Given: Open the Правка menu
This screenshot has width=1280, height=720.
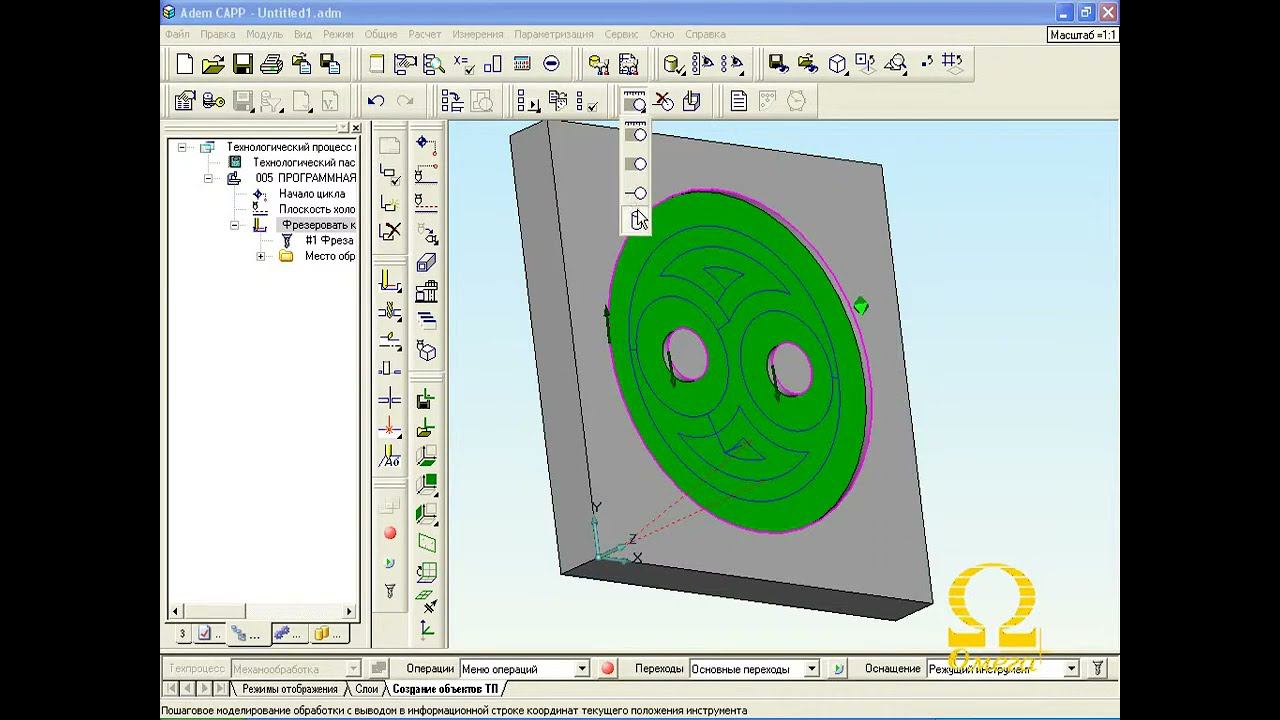Looking at the screenshot, I should [218, 34].
